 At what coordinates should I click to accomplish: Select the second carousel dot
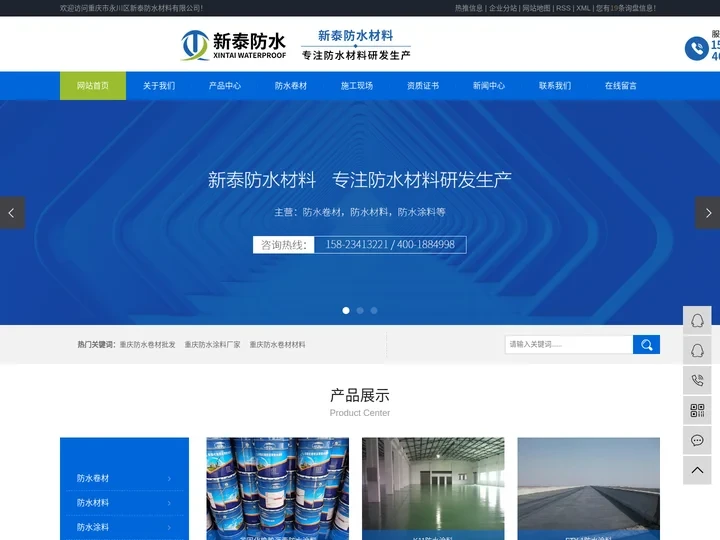coord(360,310)
